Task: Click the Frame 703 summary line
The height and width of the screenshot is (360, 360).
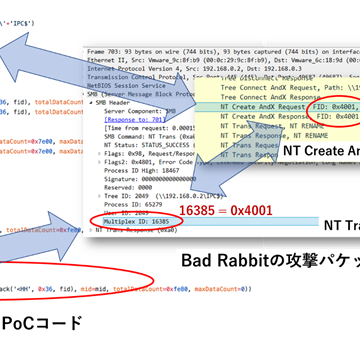Action: 223,52
